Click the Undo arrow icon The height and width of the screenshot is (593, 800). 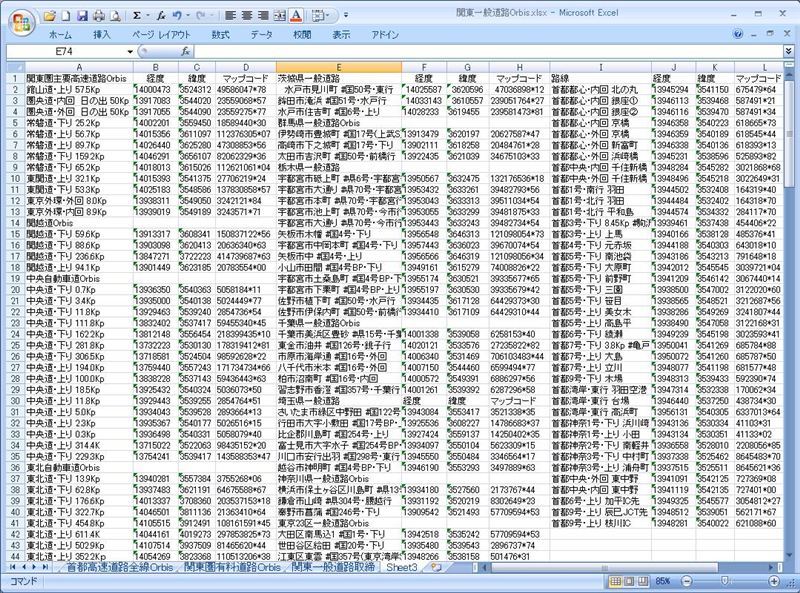(x=177, y=16)
